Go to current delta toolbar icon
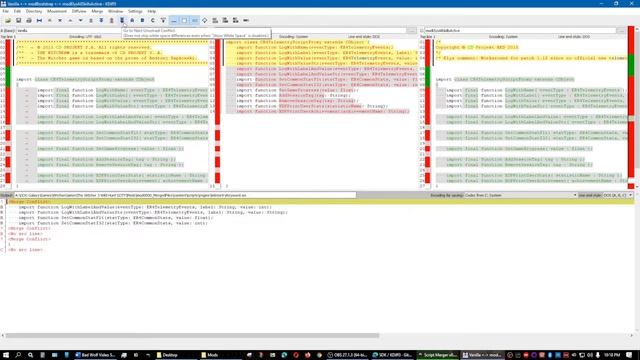 point(39,20)
